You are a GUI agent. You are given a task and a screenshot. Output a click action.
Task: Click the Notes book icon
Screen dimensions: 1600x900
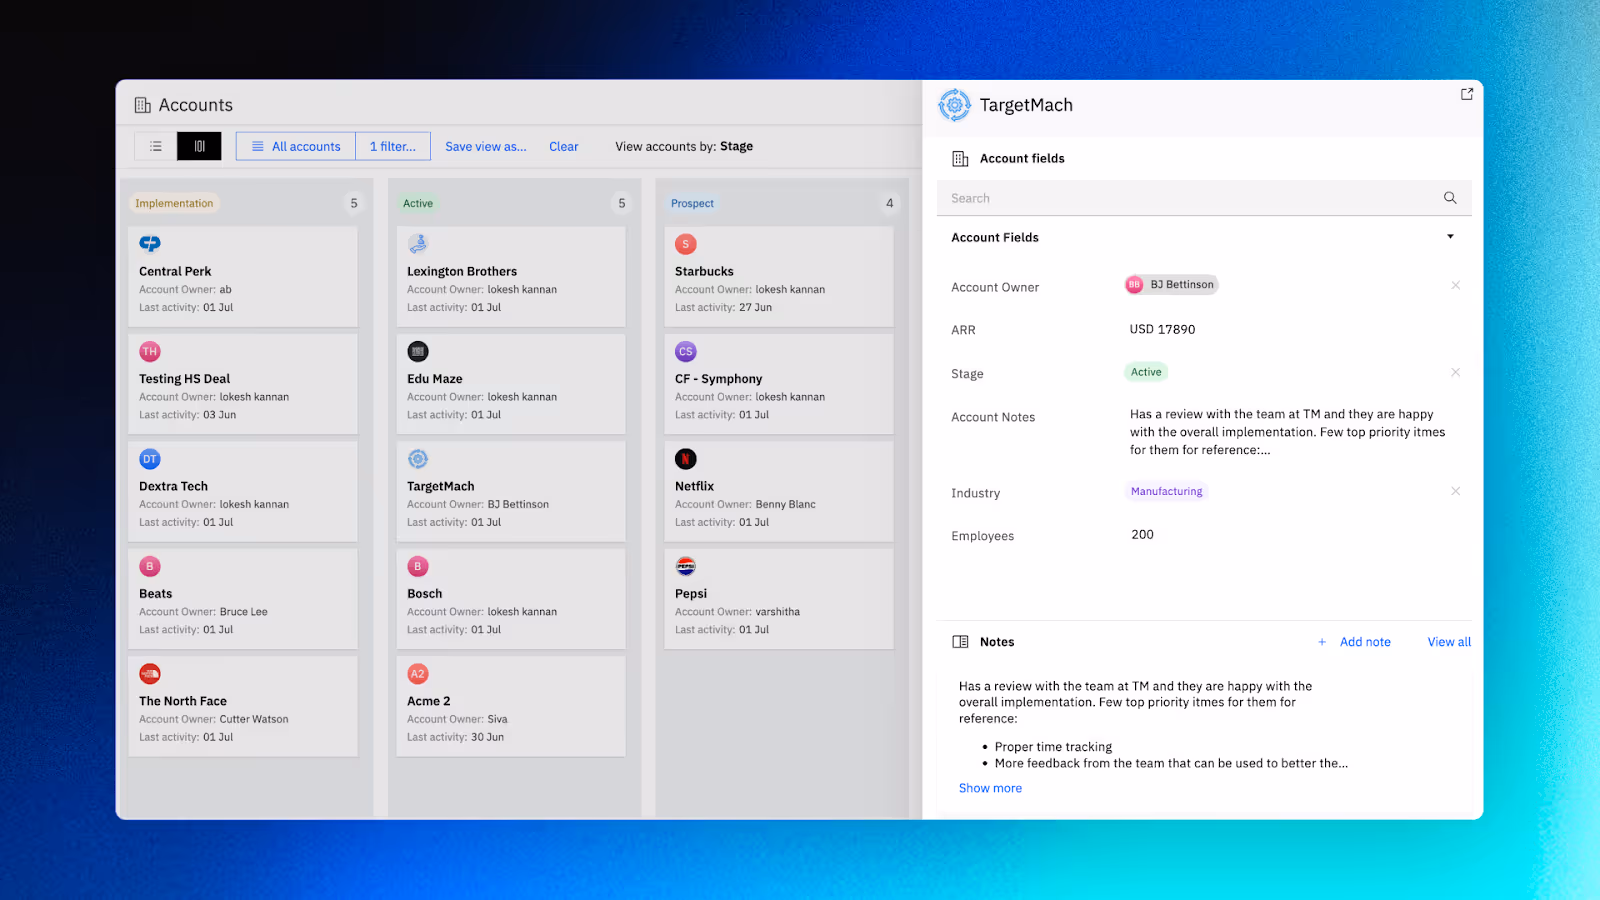[x=960, y=642]
